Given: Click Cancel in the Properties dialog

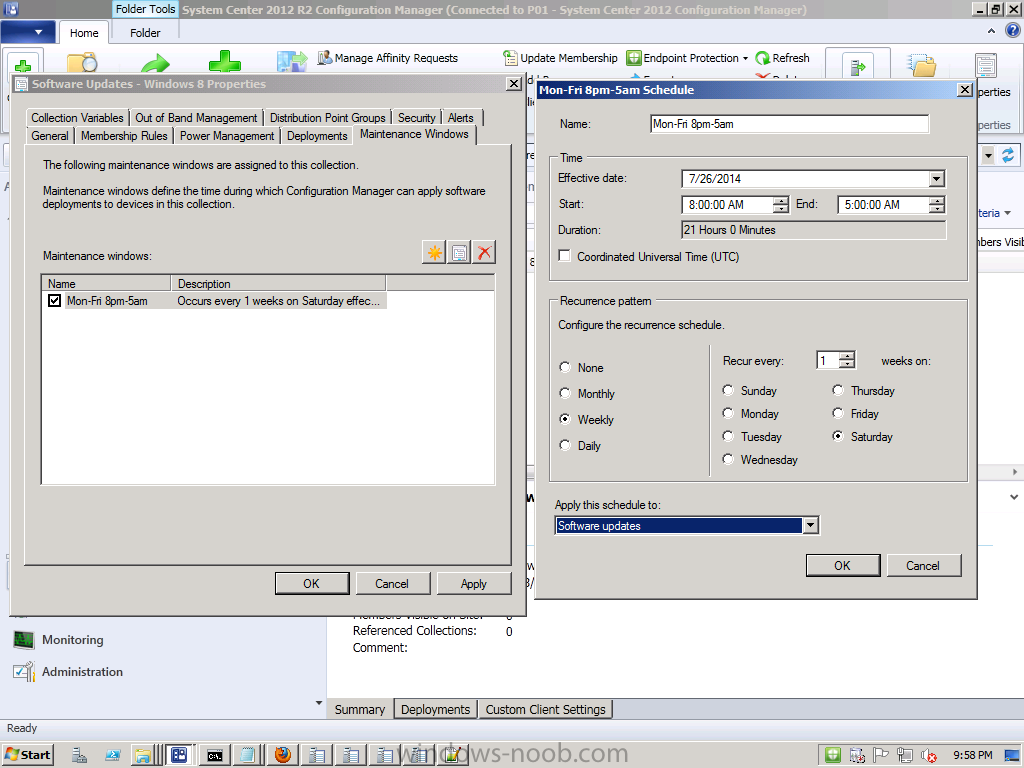Looking at the screenshot, I should pyautogui.click(x=392, y=584).
